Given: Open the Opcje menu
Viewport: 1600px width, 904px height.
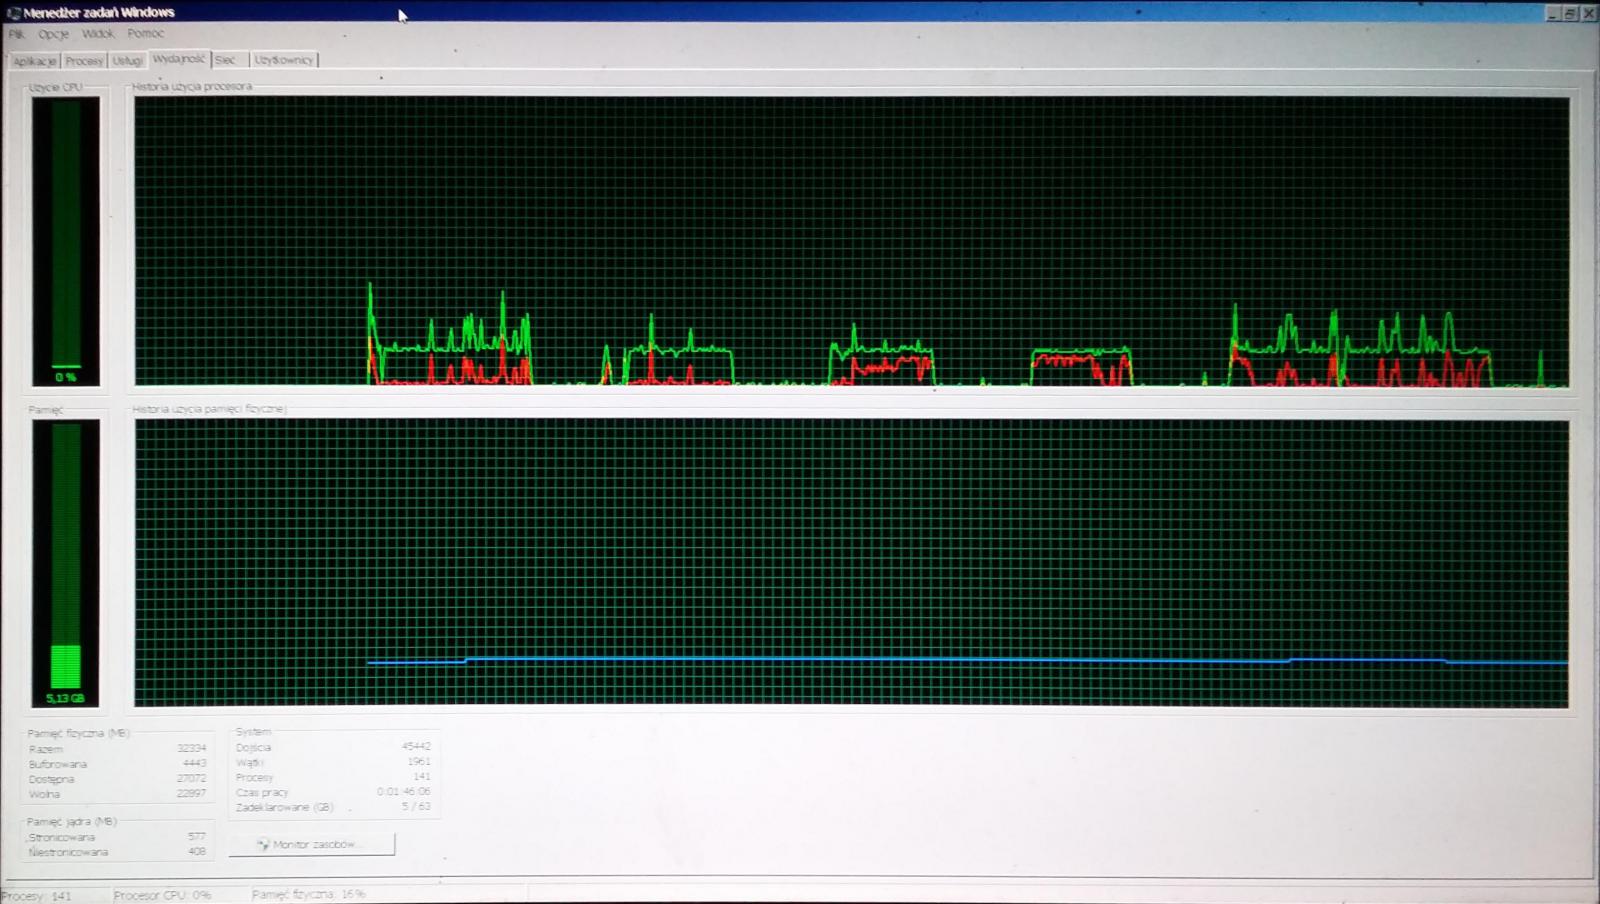Looking at the screenshot, I should (53, 34).
